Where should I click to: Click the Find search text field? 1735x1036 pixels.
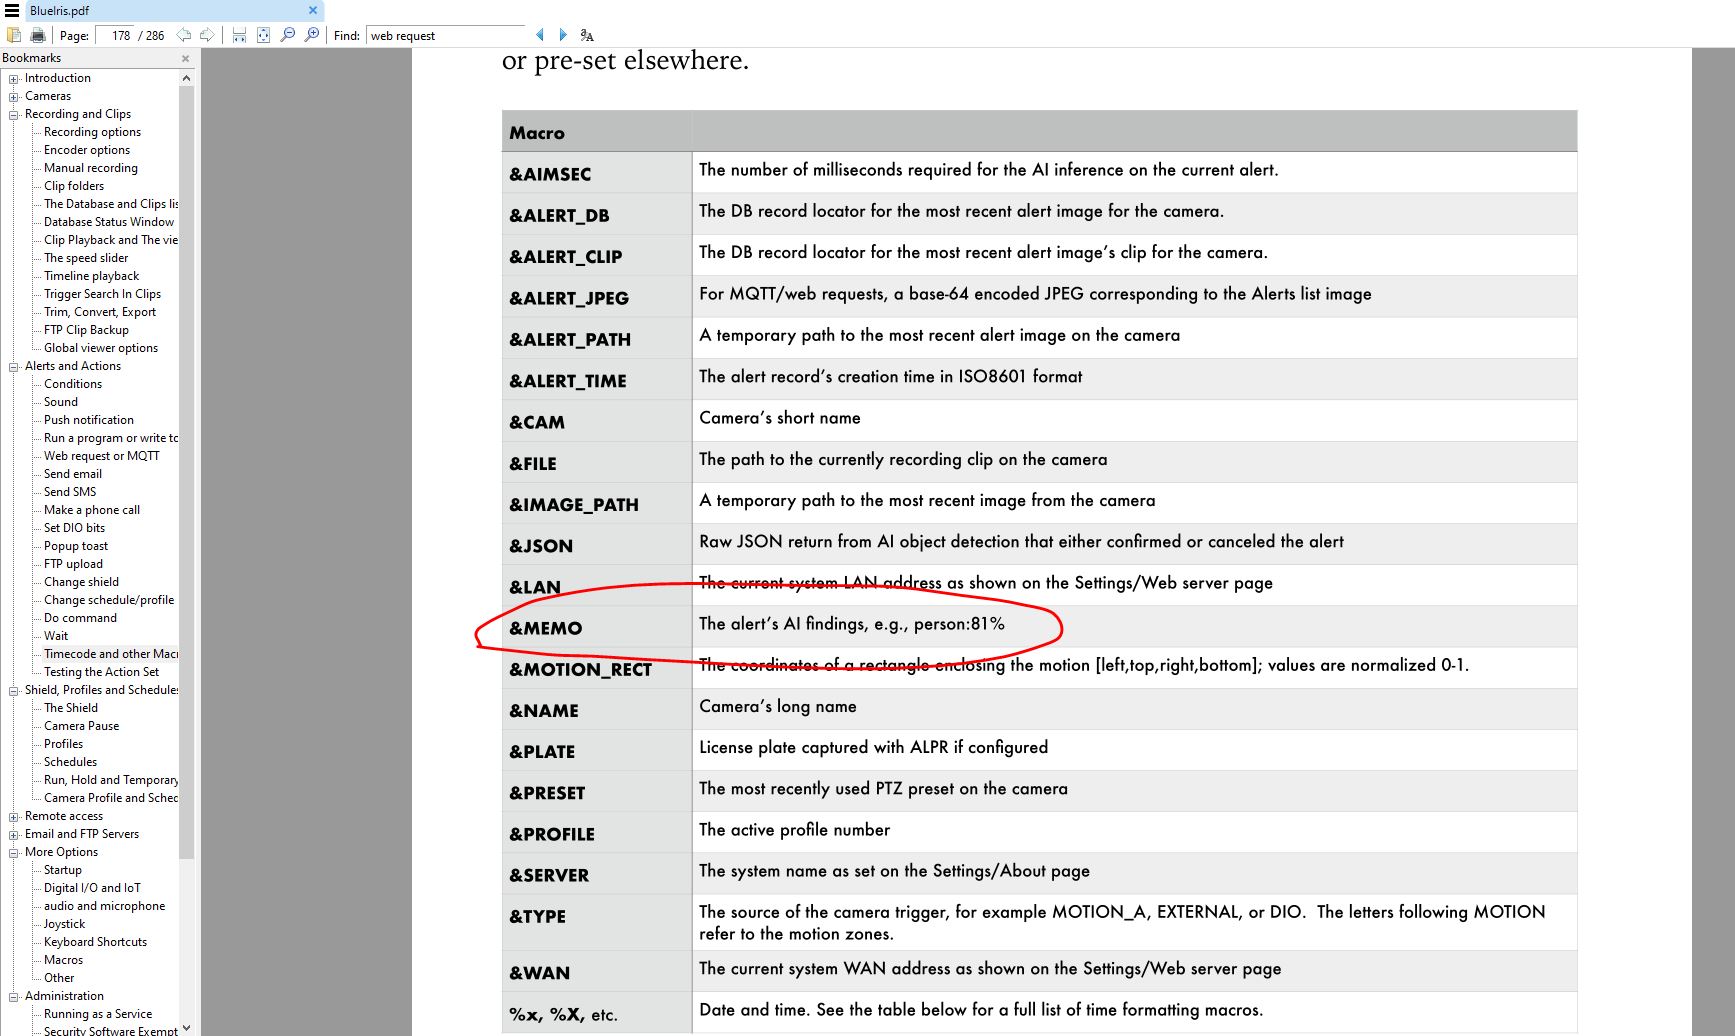(x=445, y=35)
